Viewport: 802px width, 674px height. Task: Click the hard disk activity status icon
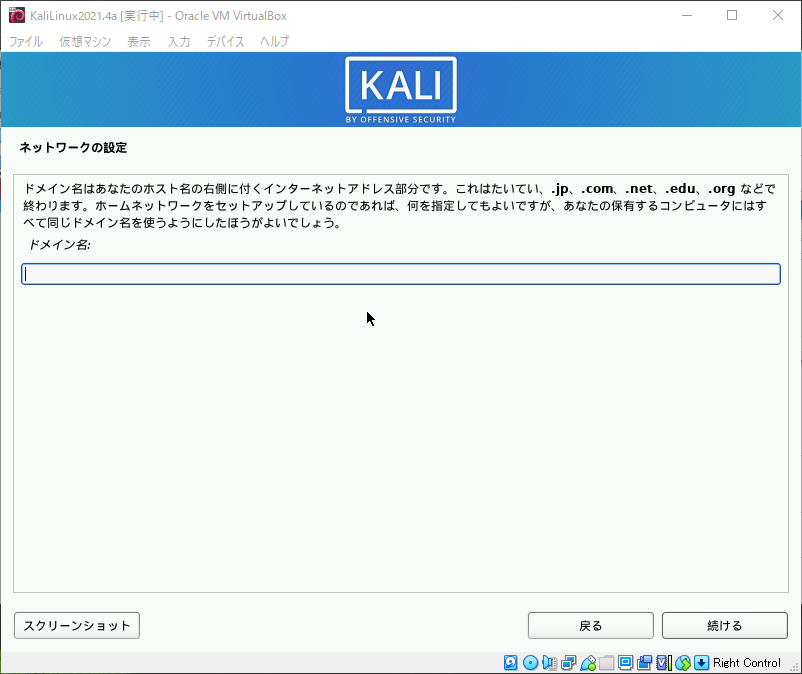click(510, 663)
